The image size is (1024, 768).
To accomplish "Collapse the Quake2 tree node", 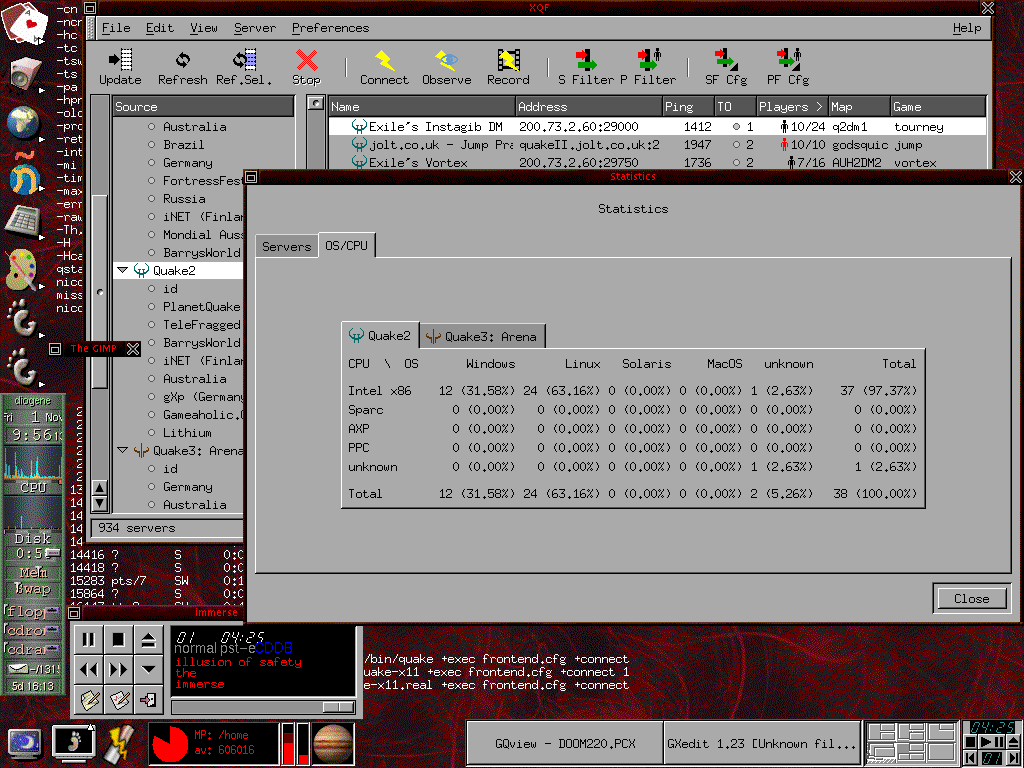I will tap(122, 271).
